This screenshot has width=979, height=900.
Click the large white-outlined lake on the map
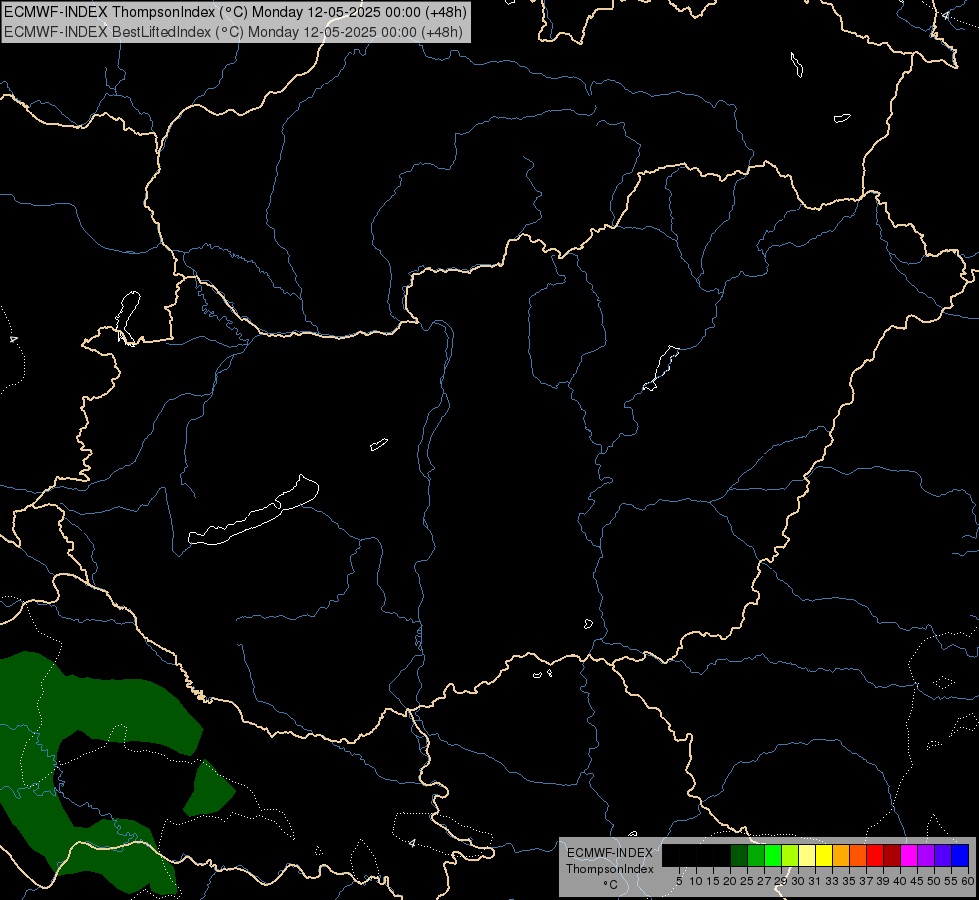(x=254, y=512)
